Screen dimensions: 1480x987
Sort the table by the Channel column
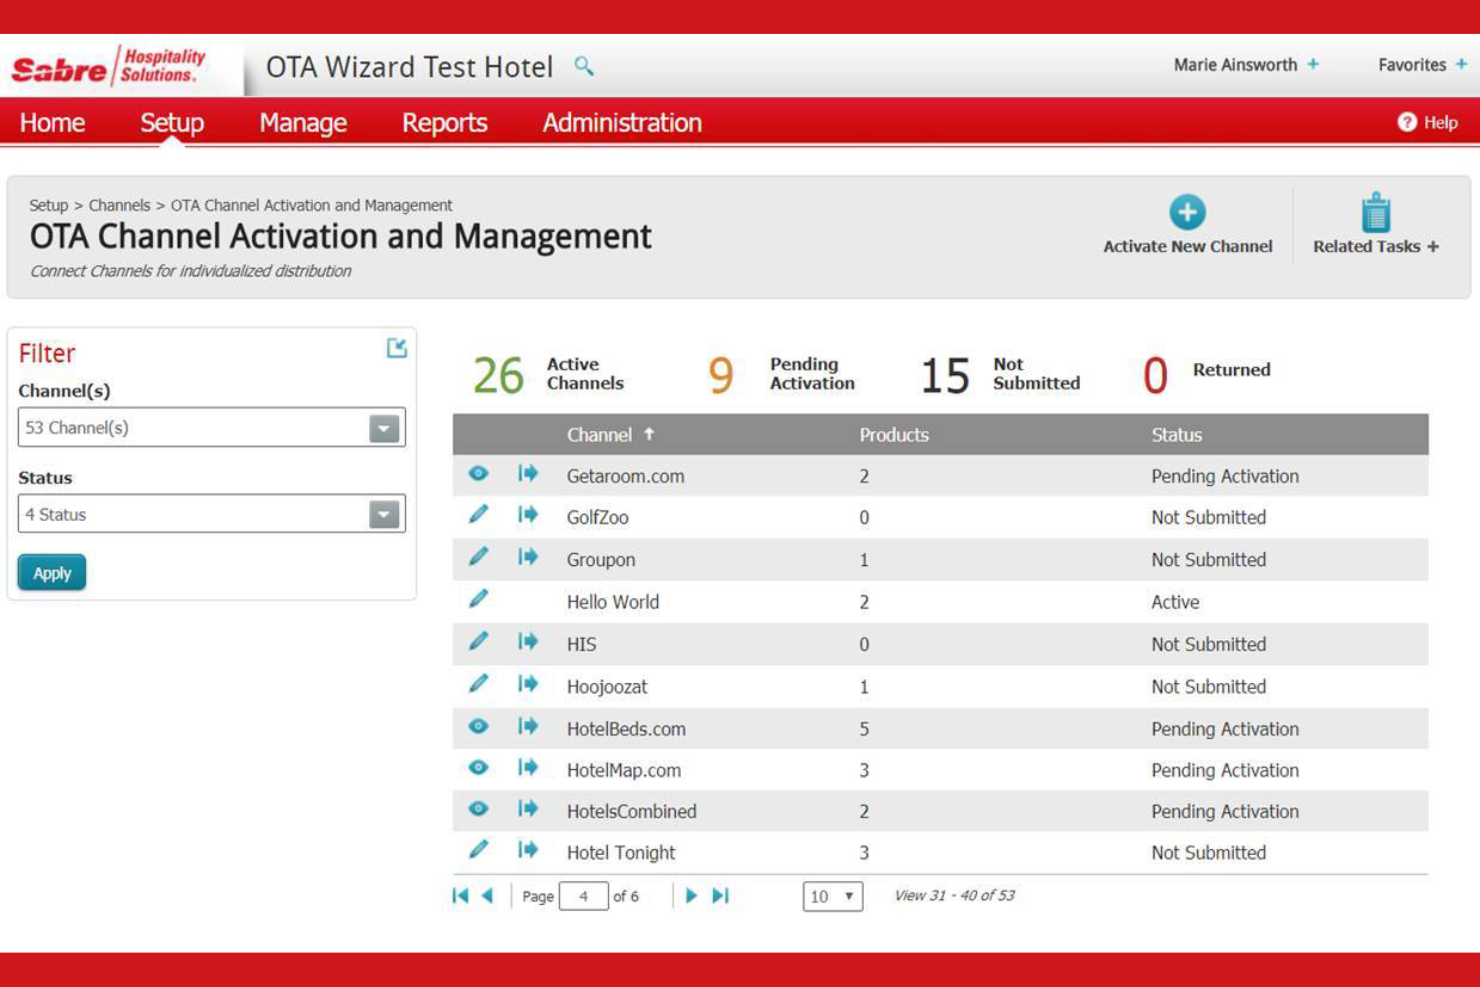pos(610,435)
